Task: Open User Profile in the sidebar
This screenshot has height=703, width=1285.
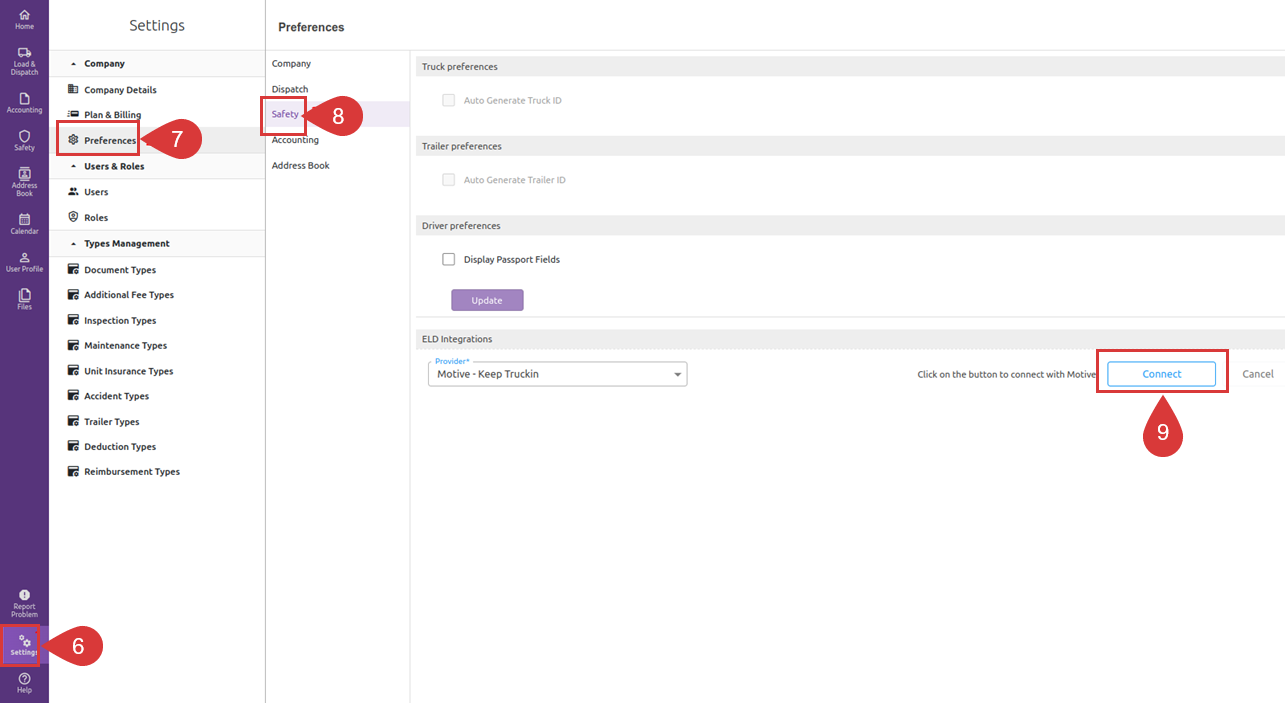Action: point(24,262)
